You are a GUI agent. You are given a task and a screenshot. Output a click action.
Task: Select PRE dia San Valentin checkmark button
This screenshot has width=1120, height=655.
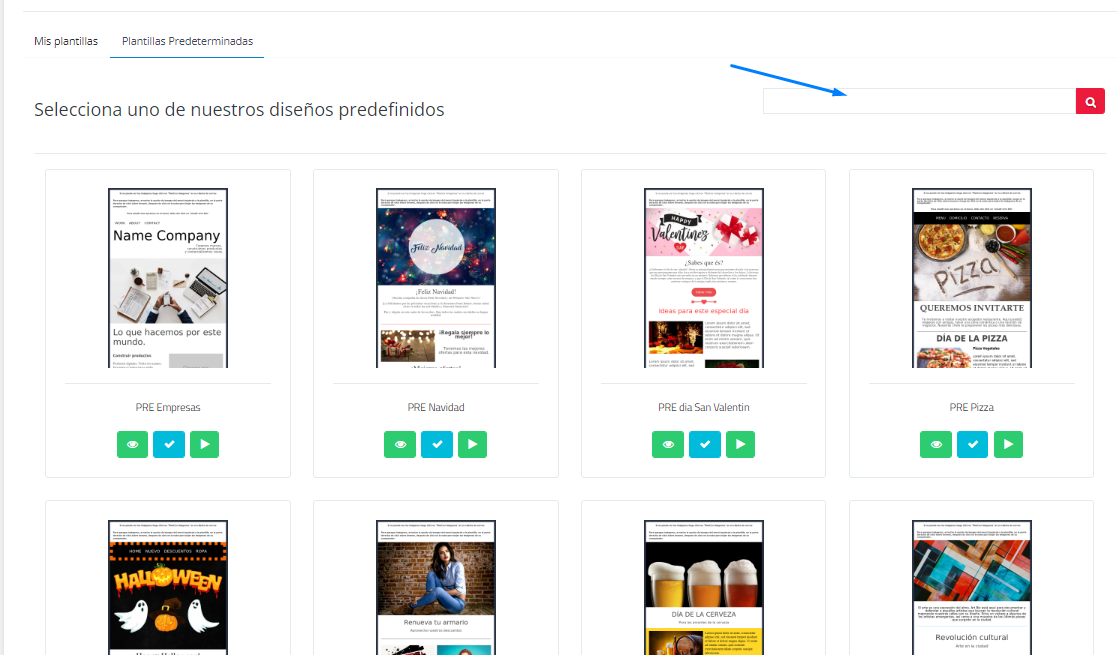click(x=704, y=444)
